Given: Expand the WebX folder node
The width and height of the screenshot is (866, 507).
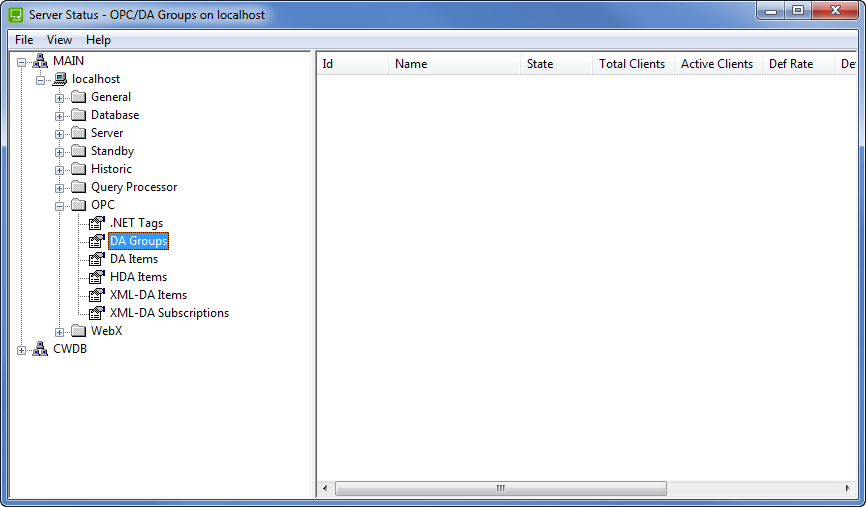Looking at the screenshot, I should [x=60, y=332].
